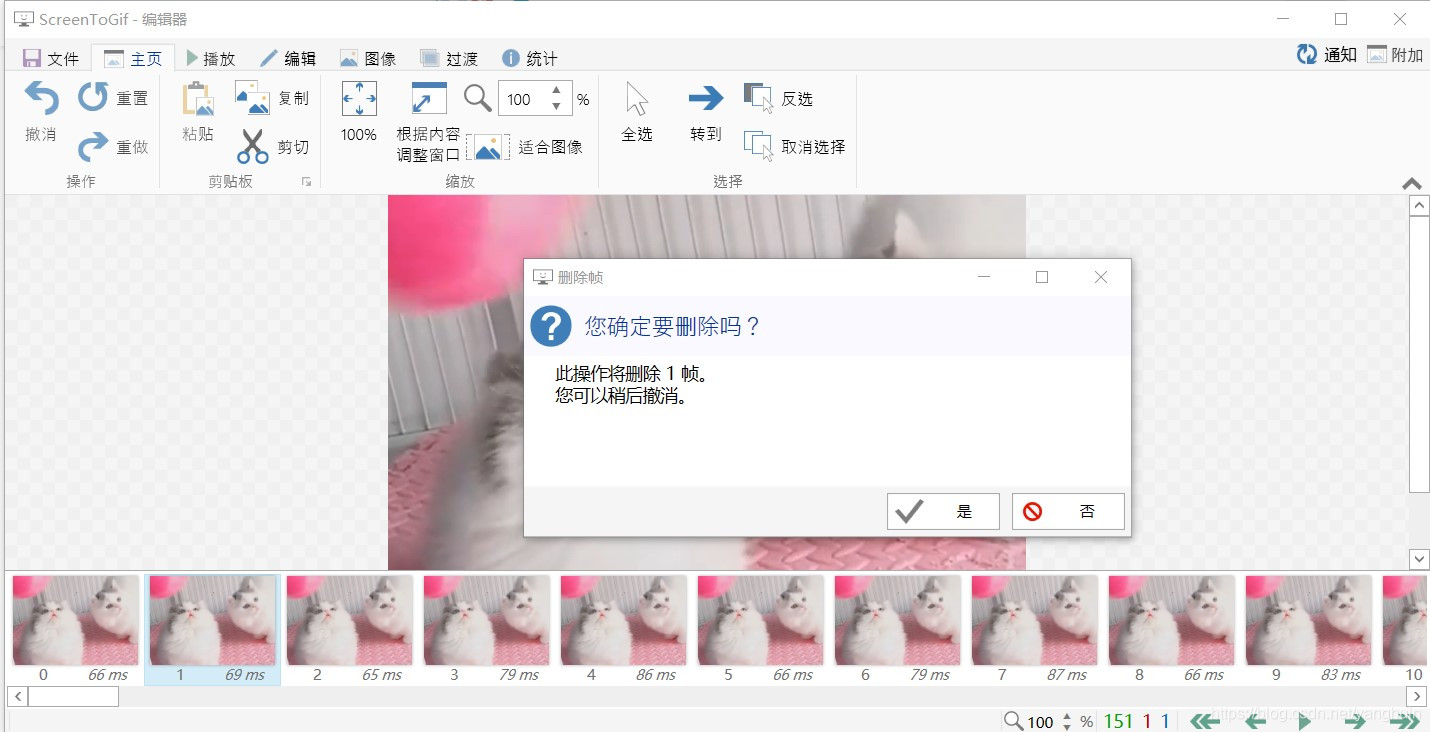Click Select All (全选) cursor icon
The width and height of the screenshot is (1430, 732).
637,99
